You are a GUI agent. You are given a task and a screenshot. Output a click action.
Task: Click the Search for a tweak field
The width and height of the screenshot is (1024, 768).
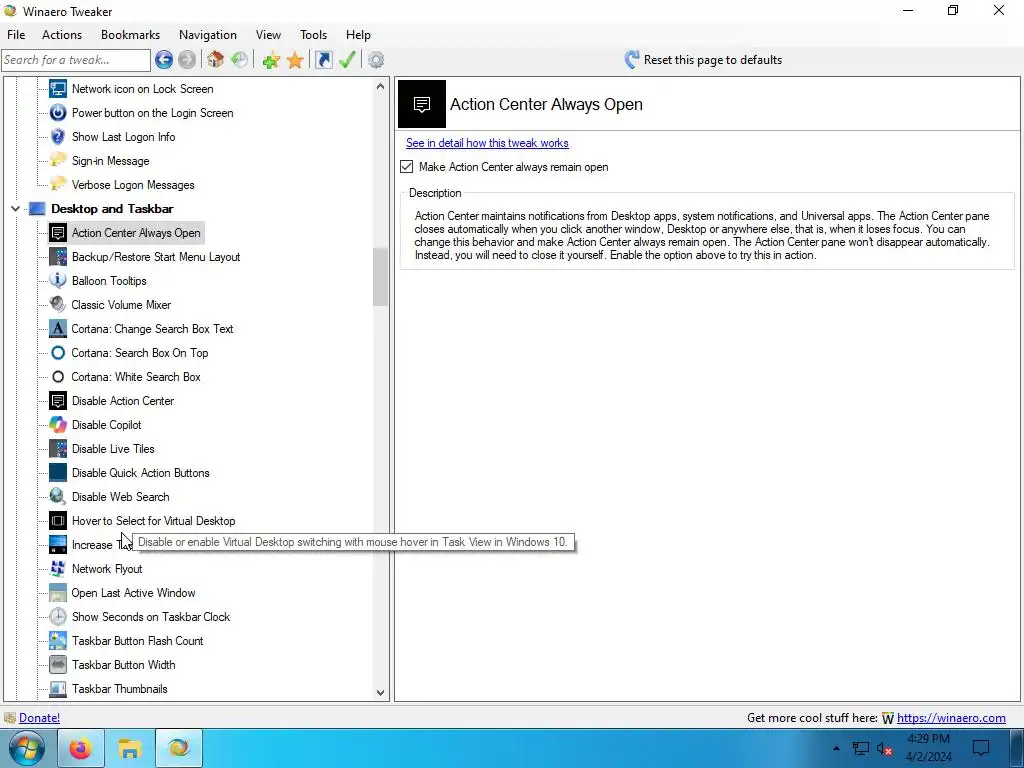pyautogui.click(x=76, y=60)
